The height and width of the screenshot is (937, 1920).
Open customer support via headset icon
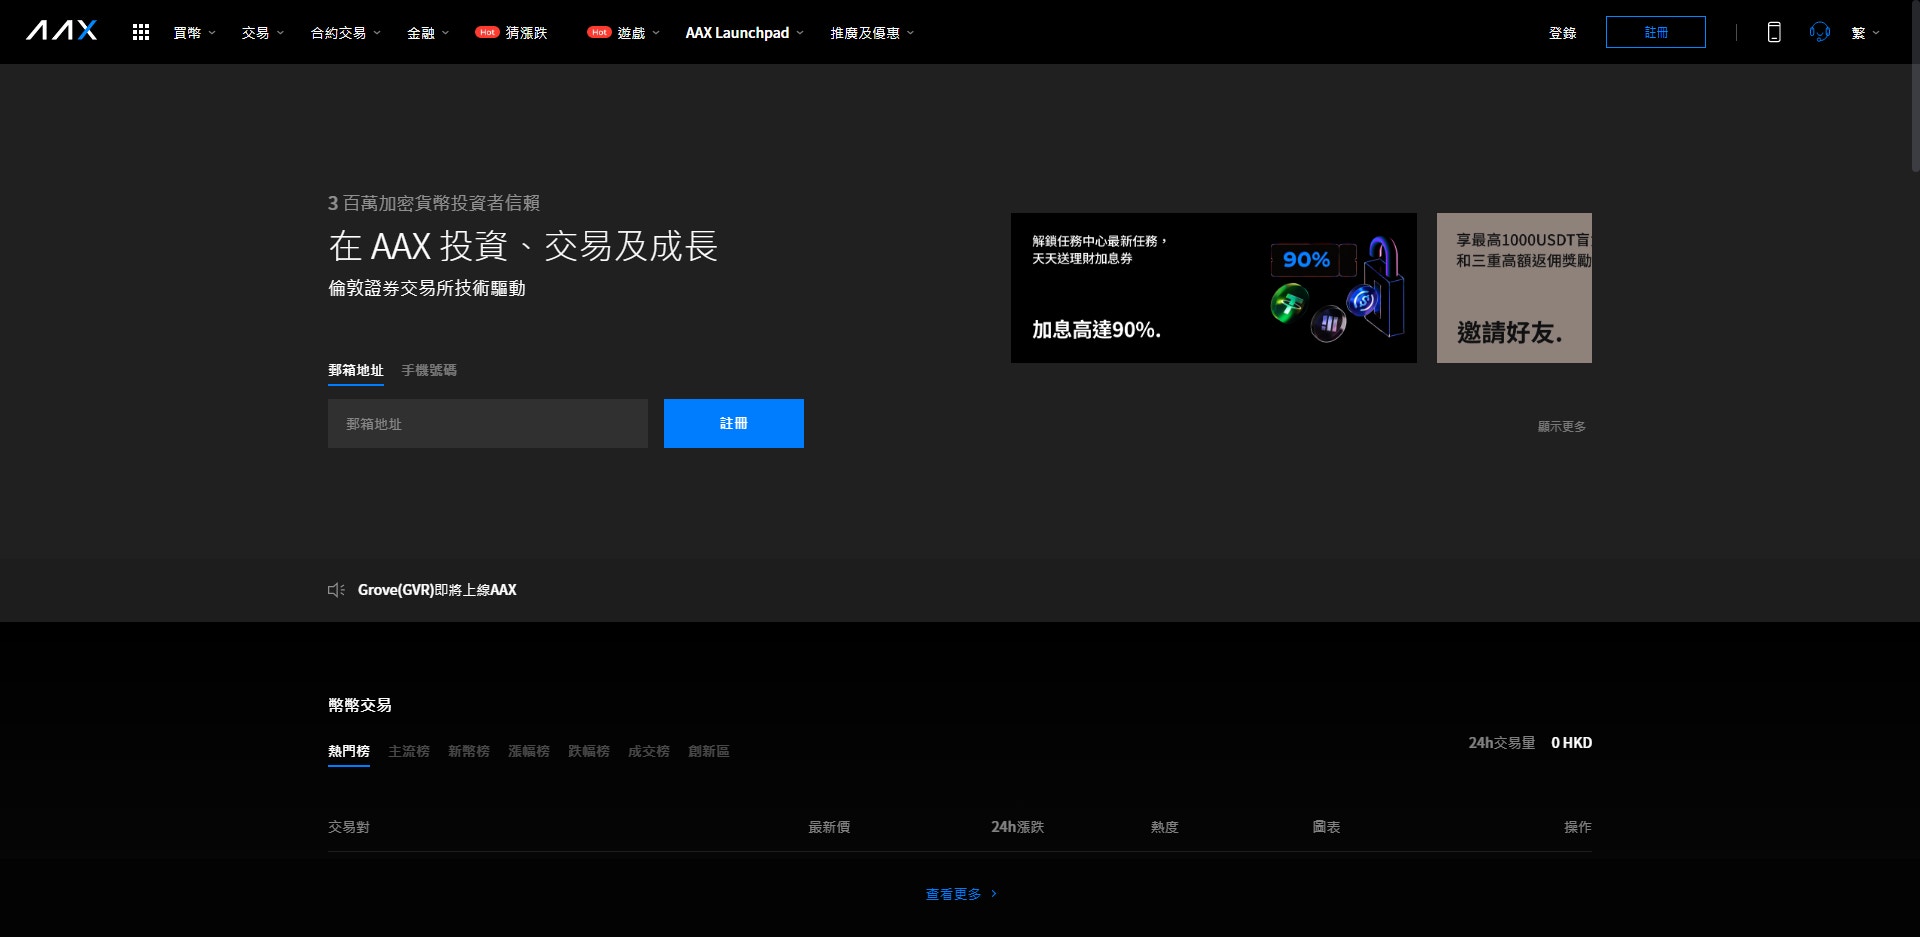click(1819, 31)
